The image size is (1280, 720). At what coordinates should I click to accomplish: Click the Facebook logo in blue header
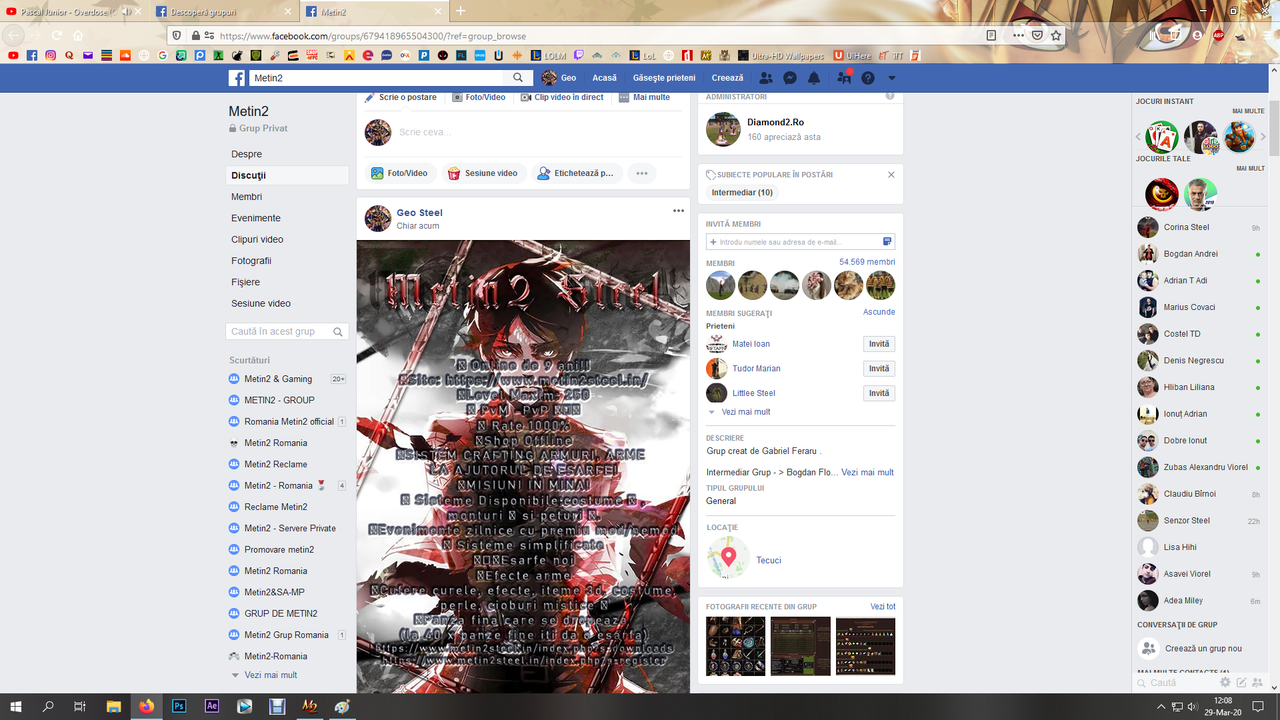[237, 78]
